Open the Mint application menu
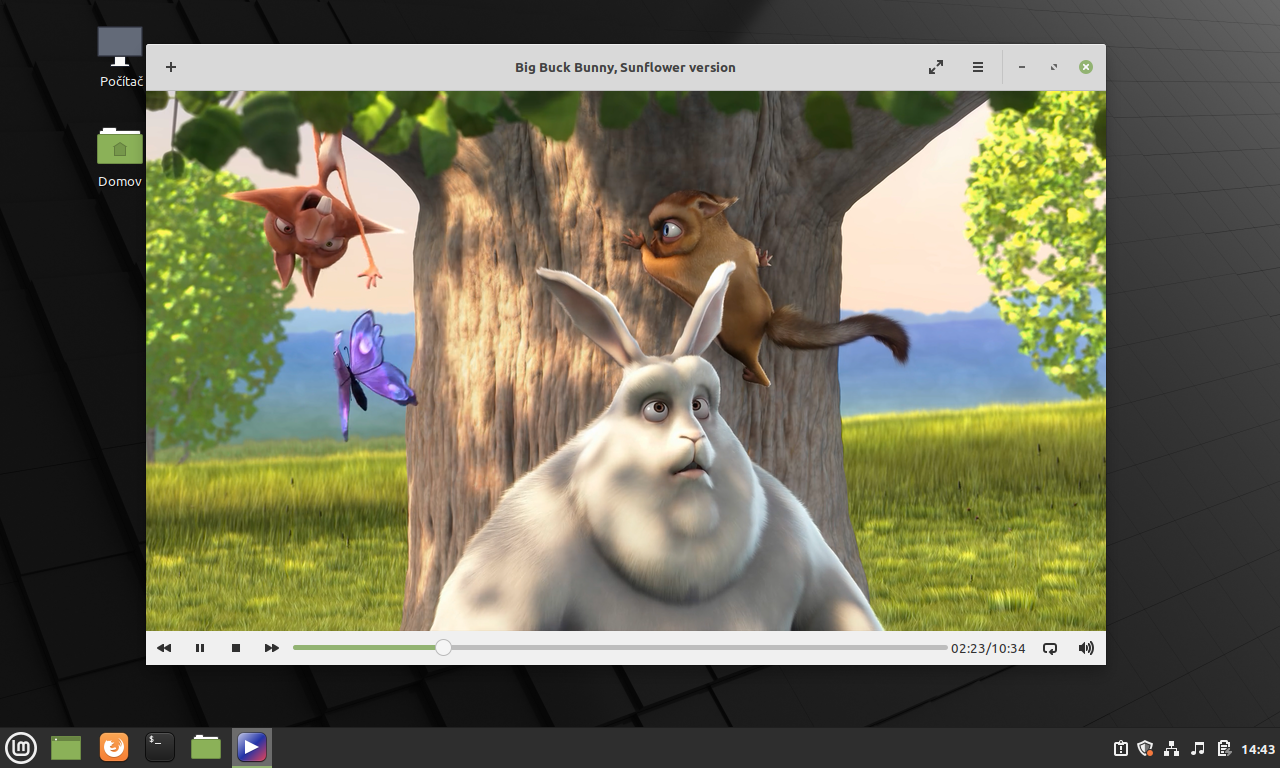The image size is (1280, 768). [21, 747]
